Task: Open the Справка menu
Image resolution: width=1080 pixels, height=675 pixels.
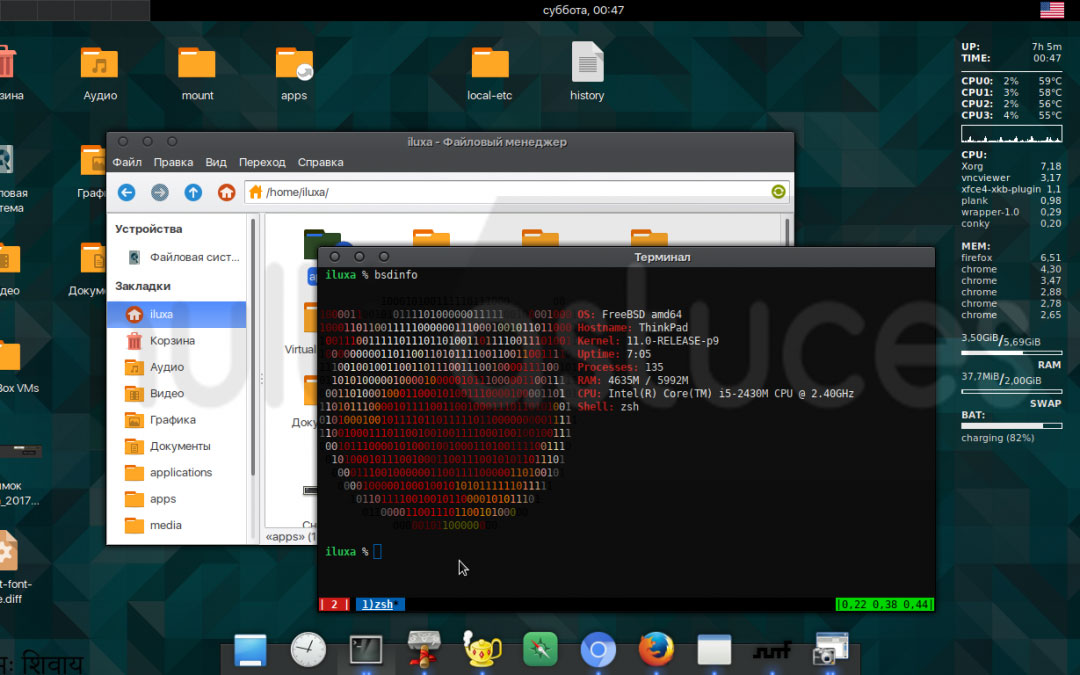Action: 320,162
